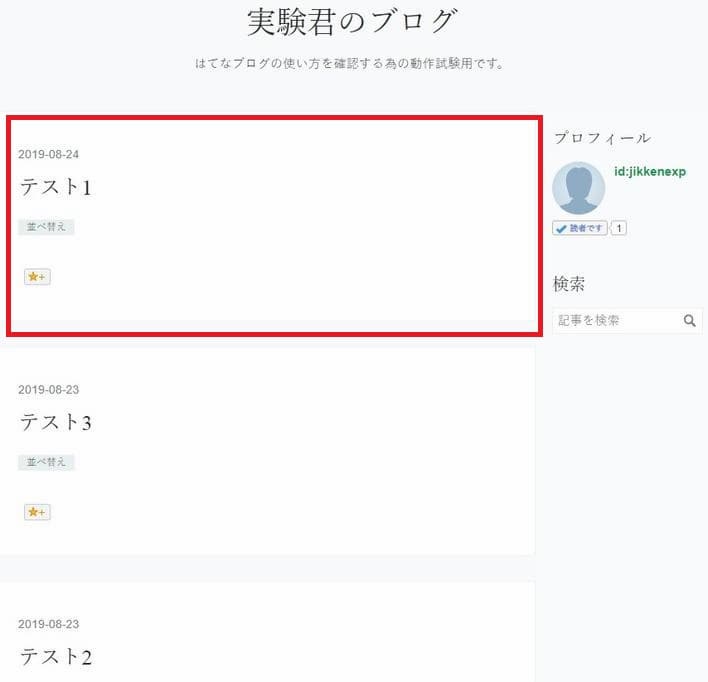The image size is (708, 682).
Task: Open the subscriber count badge showing 1
Action: tap(619, 228)
